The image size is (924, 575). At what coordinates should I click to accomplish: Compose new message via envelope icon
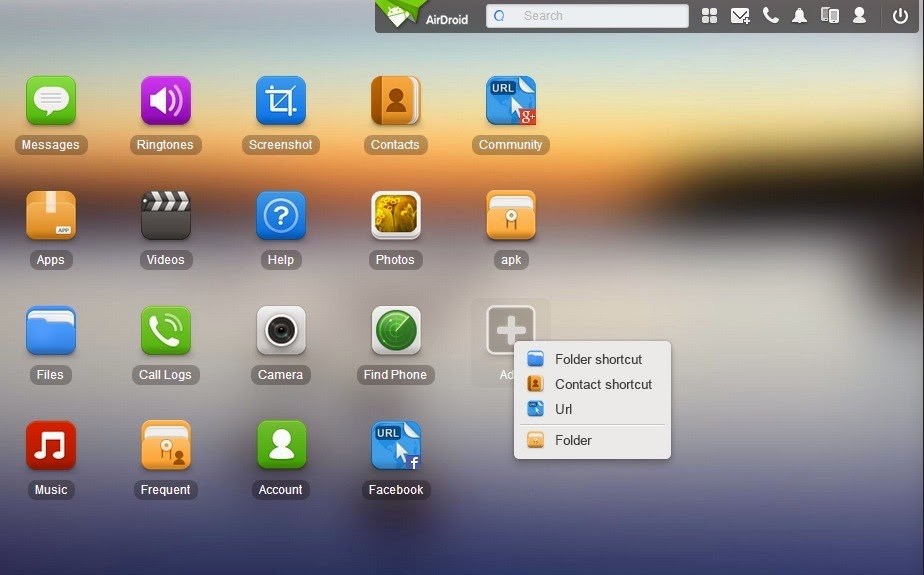pyautogui.click(x=740, y=16)
